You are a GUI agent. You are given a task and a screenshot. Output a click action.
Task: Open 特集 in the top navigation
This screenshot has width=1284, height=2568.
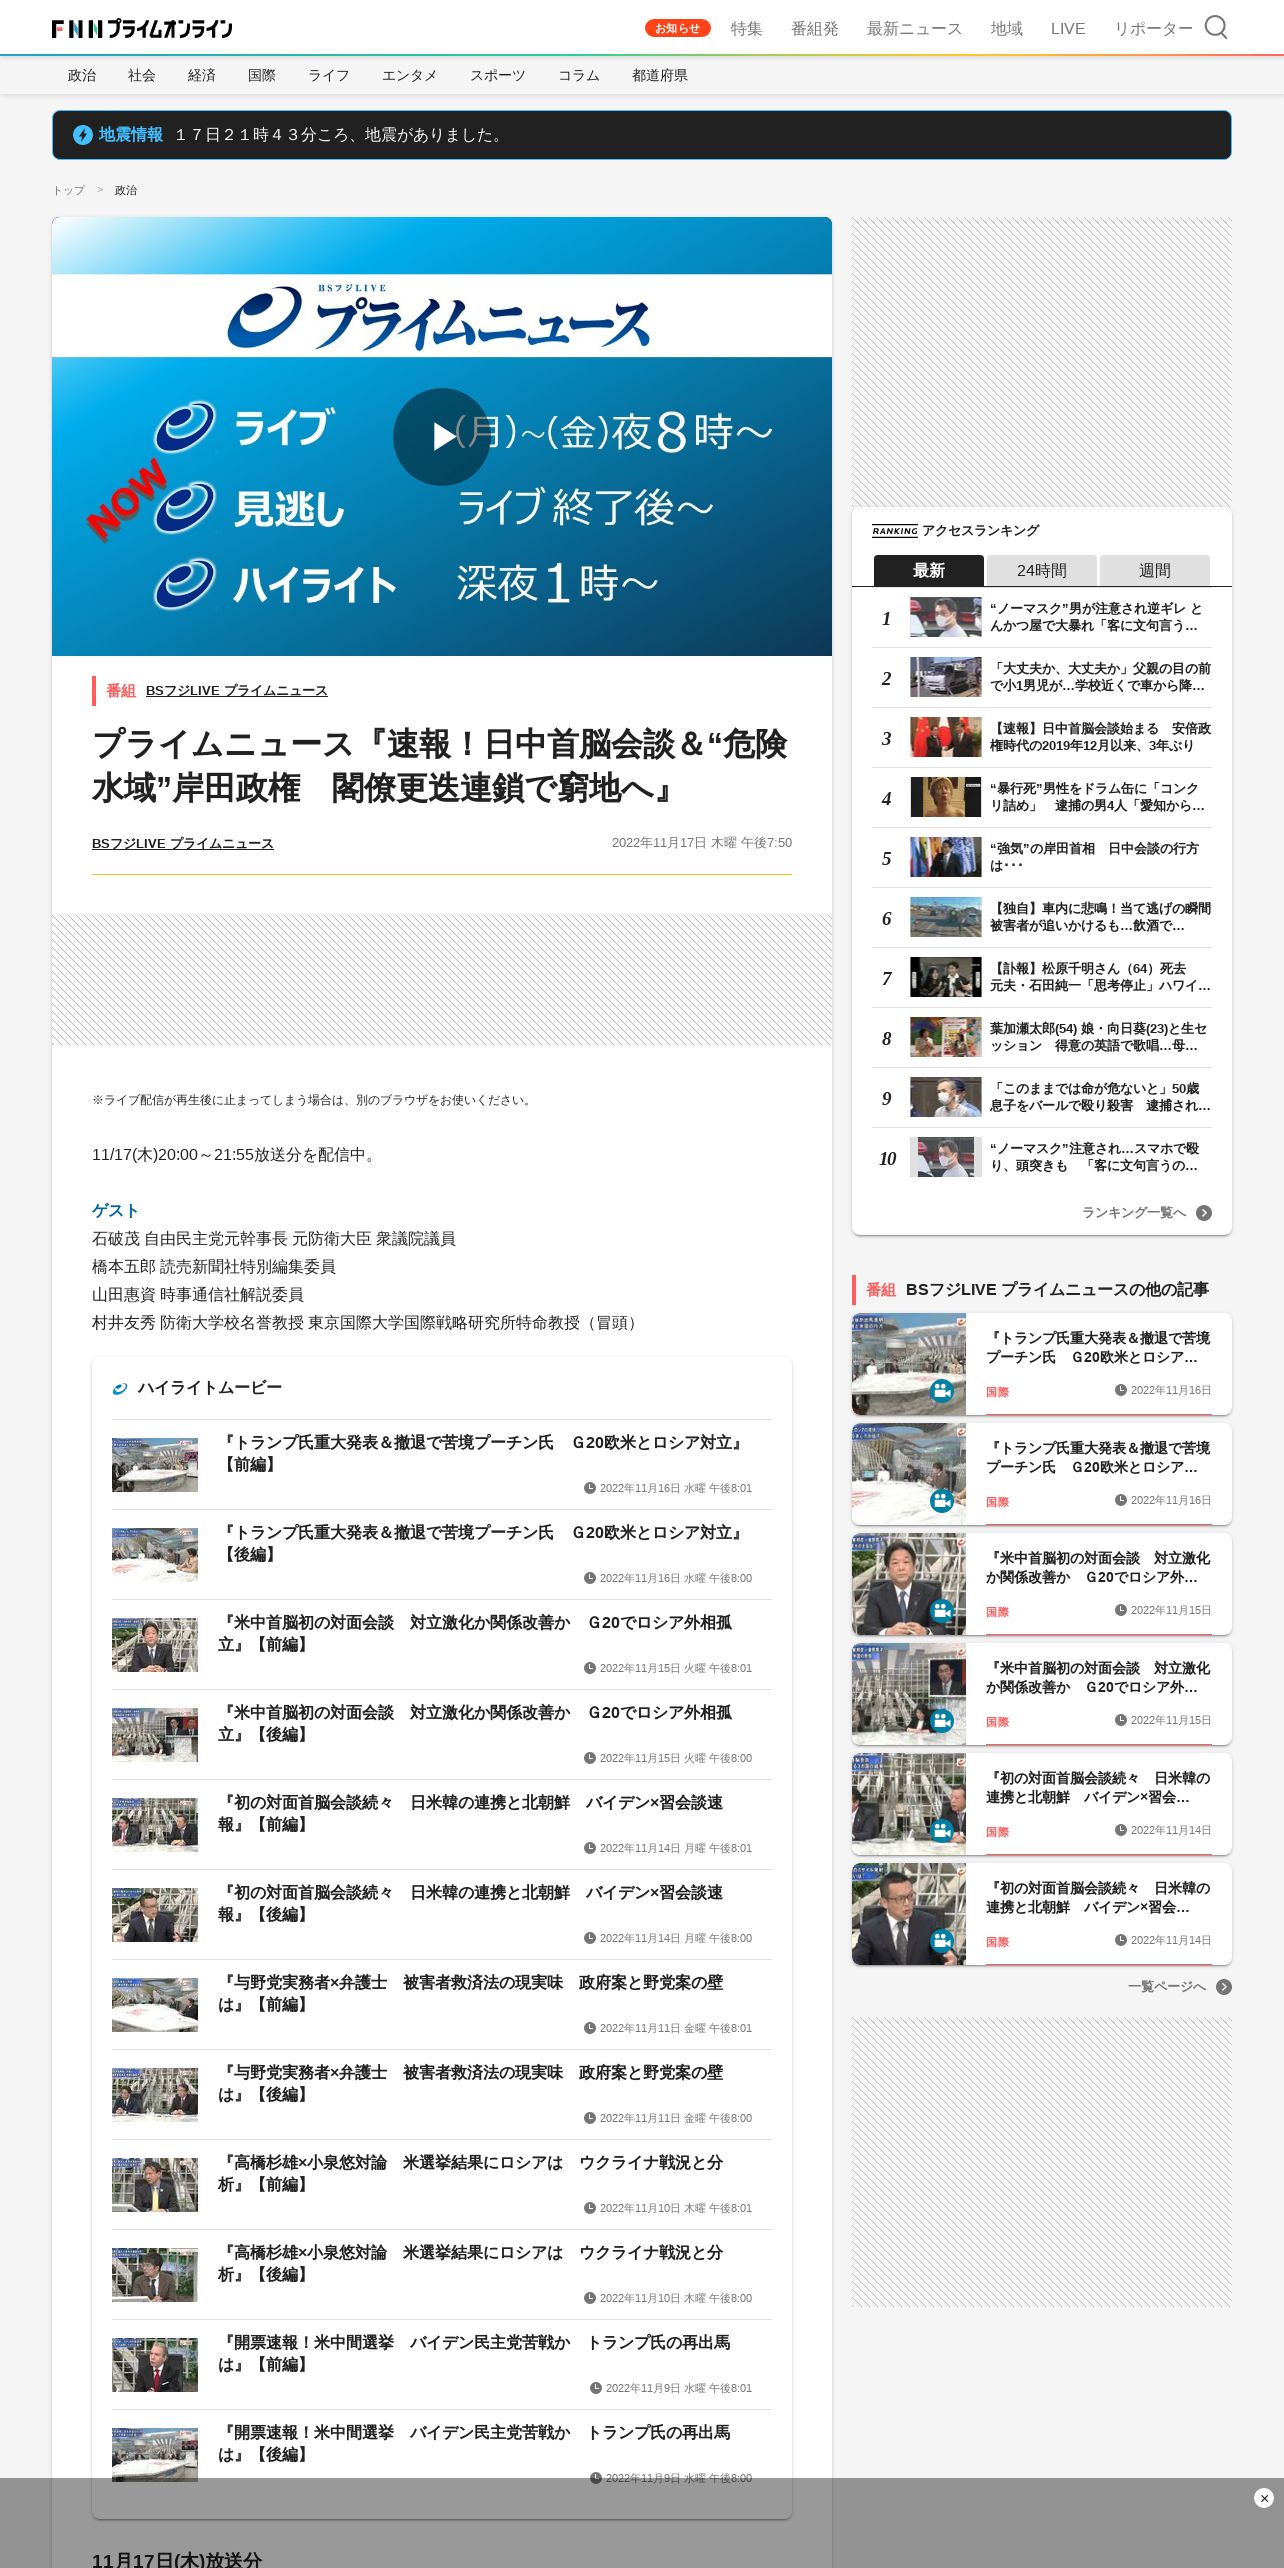[x=746, y=29]
